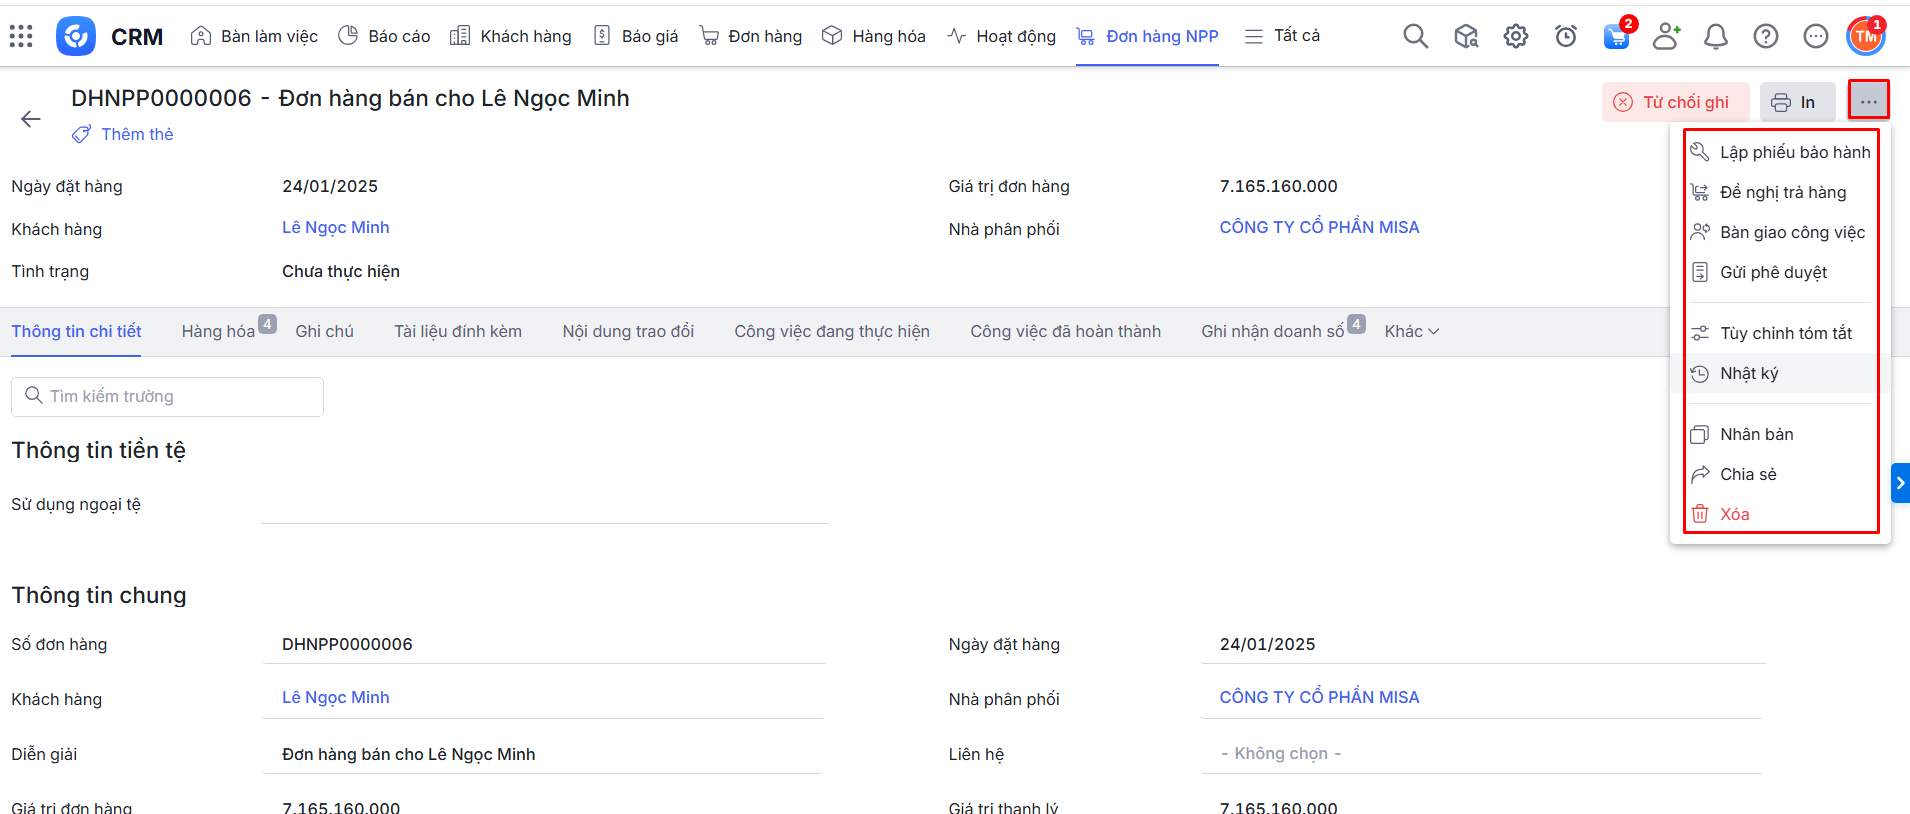Click the add user icon
The height and width of the screenshot is (814, 1910).
tap(1666, 37)
